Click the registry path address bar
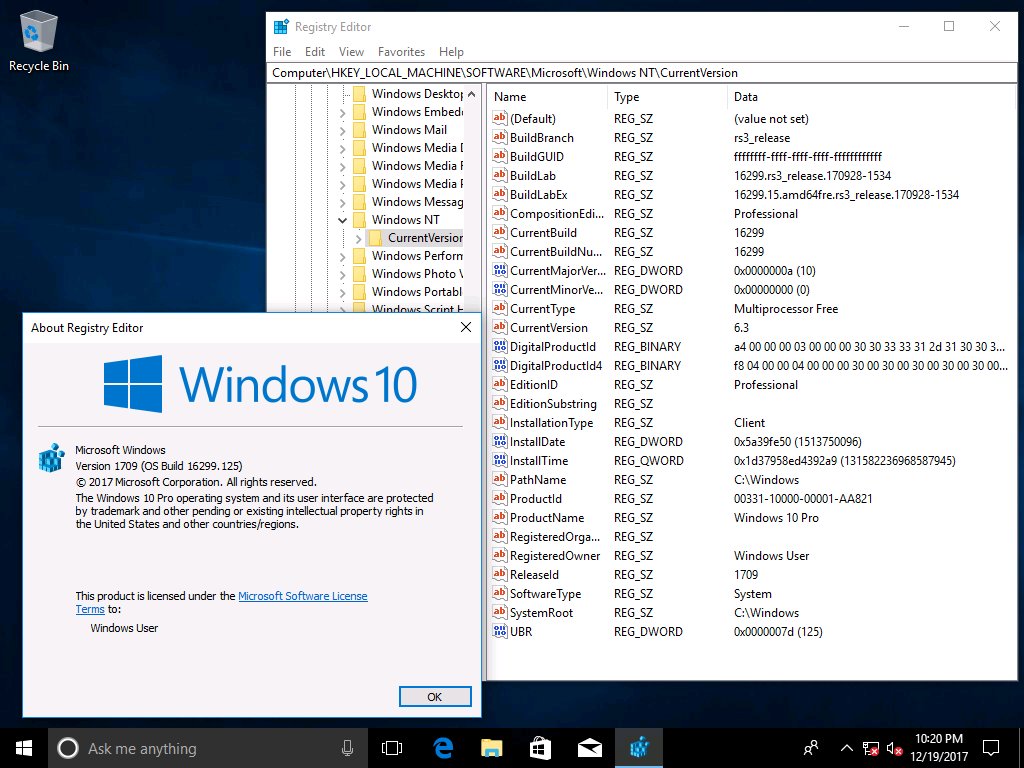This screenshot has width=1024, height=768. [x=641, y=72]
